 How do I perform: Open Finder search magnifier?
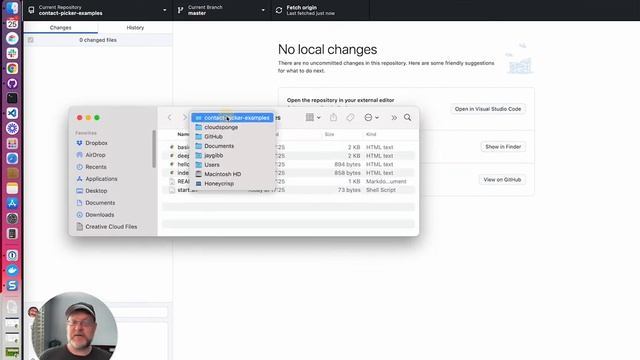click(407, 118)
